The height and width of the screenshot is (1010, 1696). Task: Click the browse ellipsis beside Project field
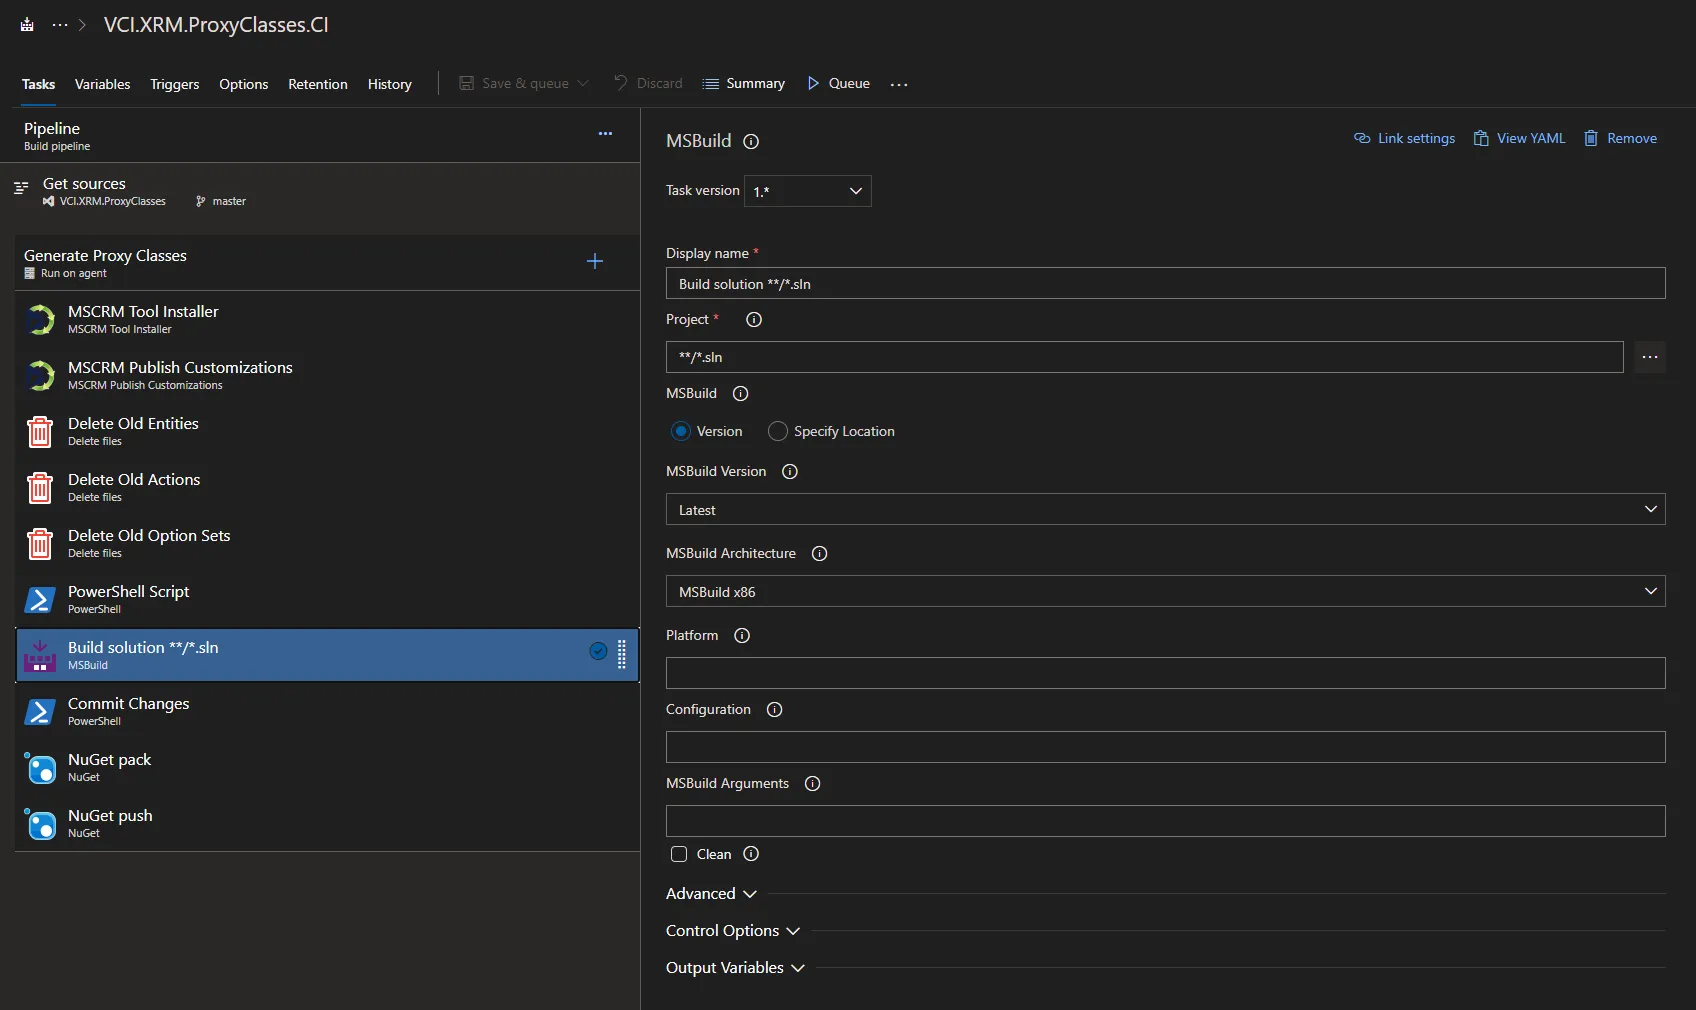point(1649,357)
